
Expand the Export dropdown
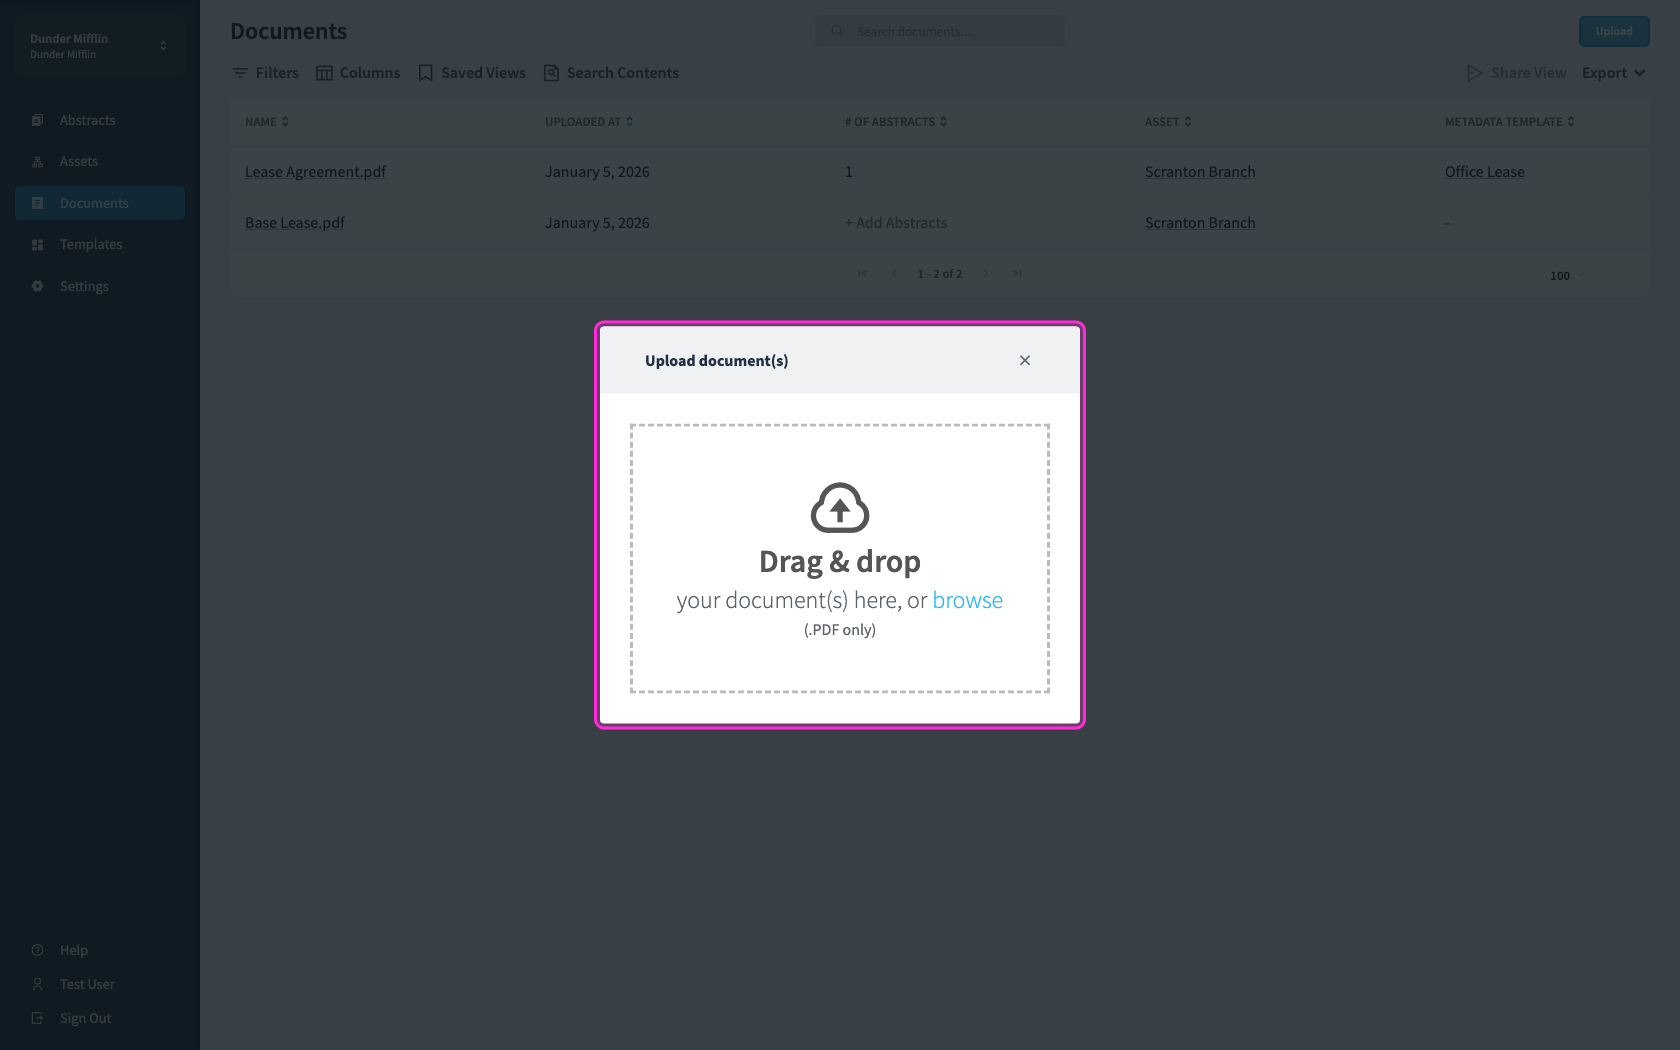click(1614, 73)
